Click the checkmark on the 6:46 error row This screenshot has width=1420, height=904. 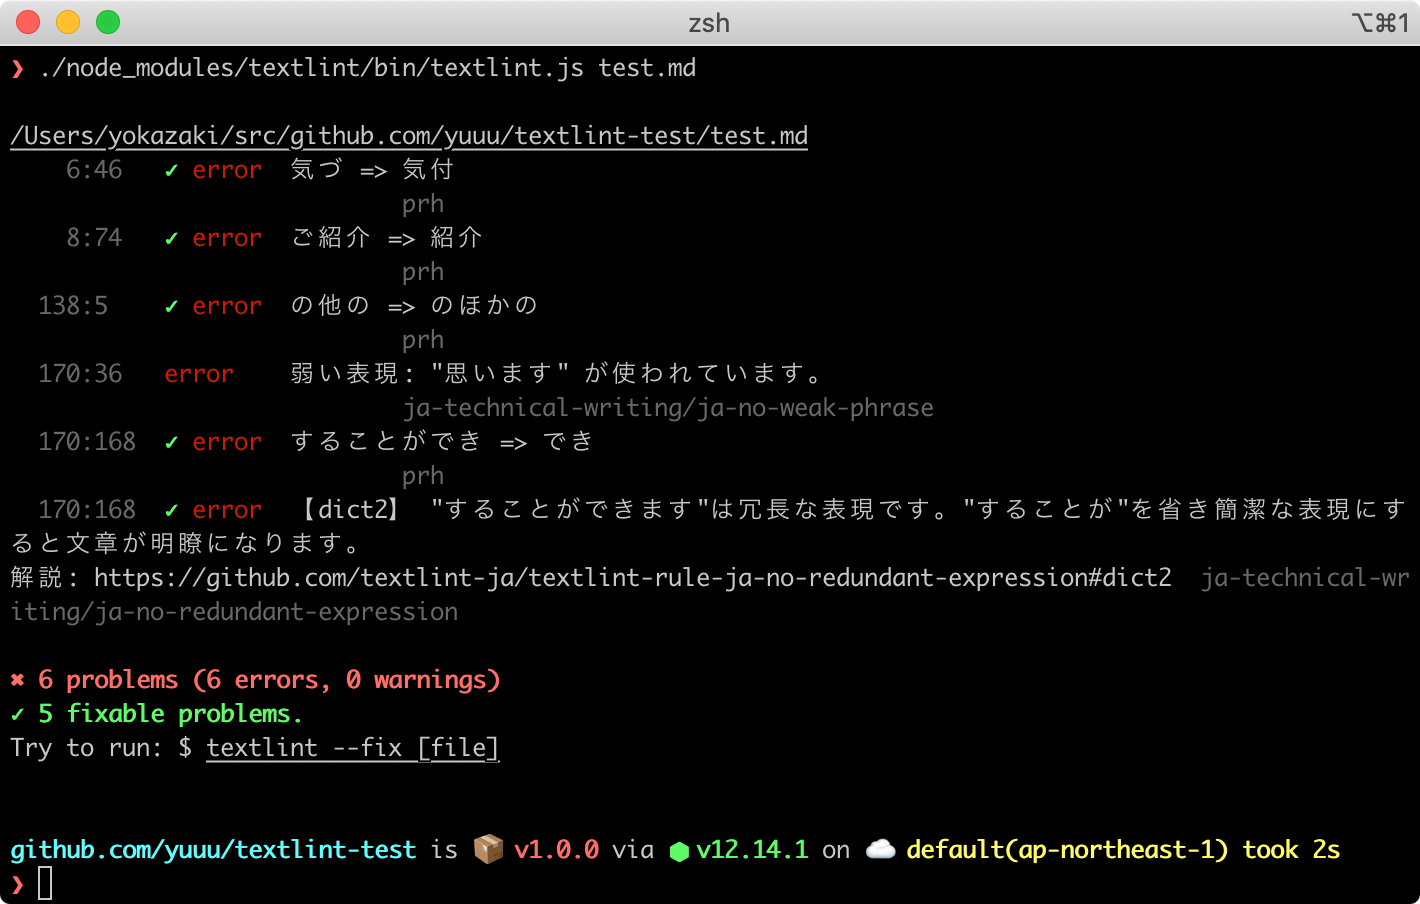tap(170, 170)
